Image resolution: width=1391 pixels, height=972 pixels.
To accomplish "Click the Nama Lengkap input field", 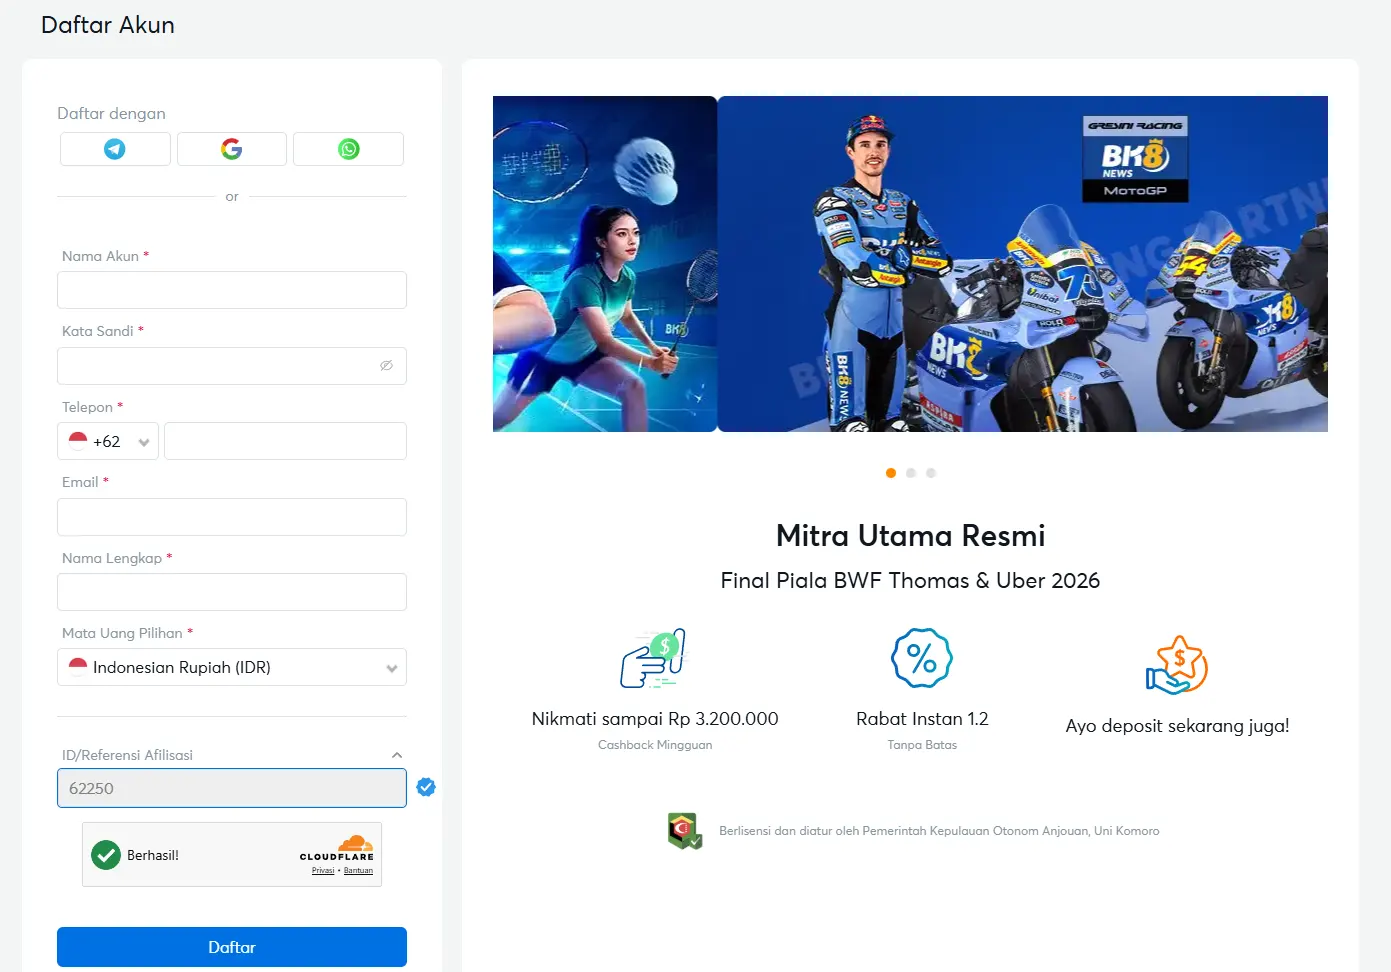I will [x=232, y=592].
